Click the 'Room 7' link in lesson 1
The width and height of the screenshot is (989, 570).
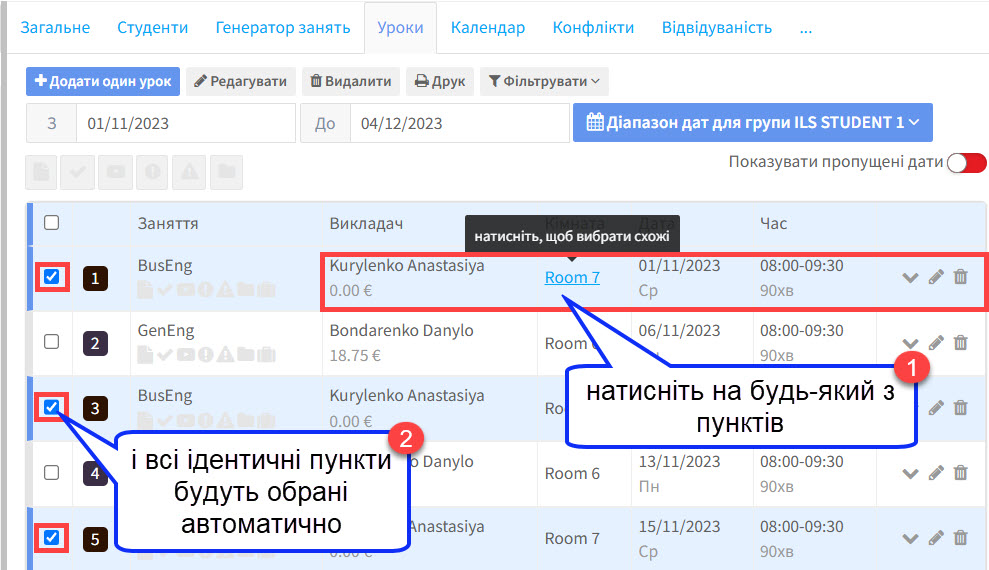pos(572,277)
